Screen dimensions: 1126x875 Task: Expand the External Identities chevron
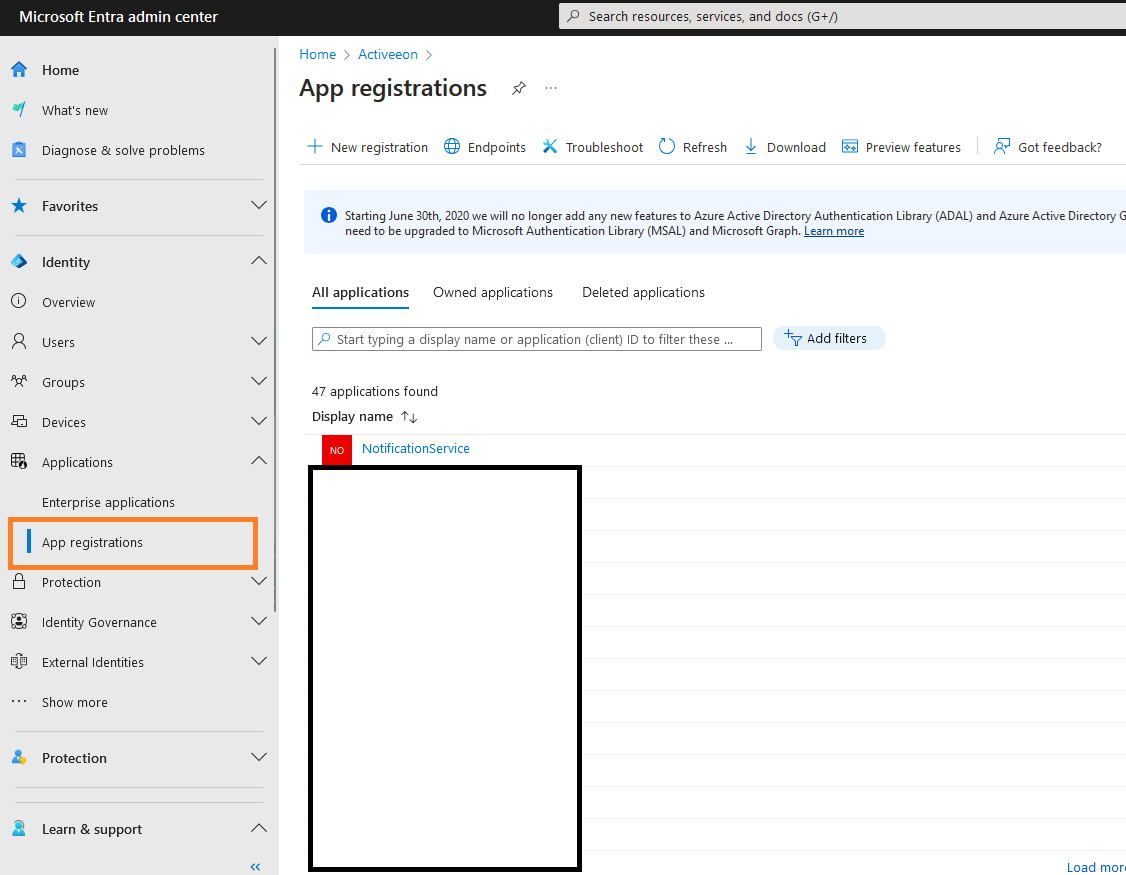click(259, 661)
